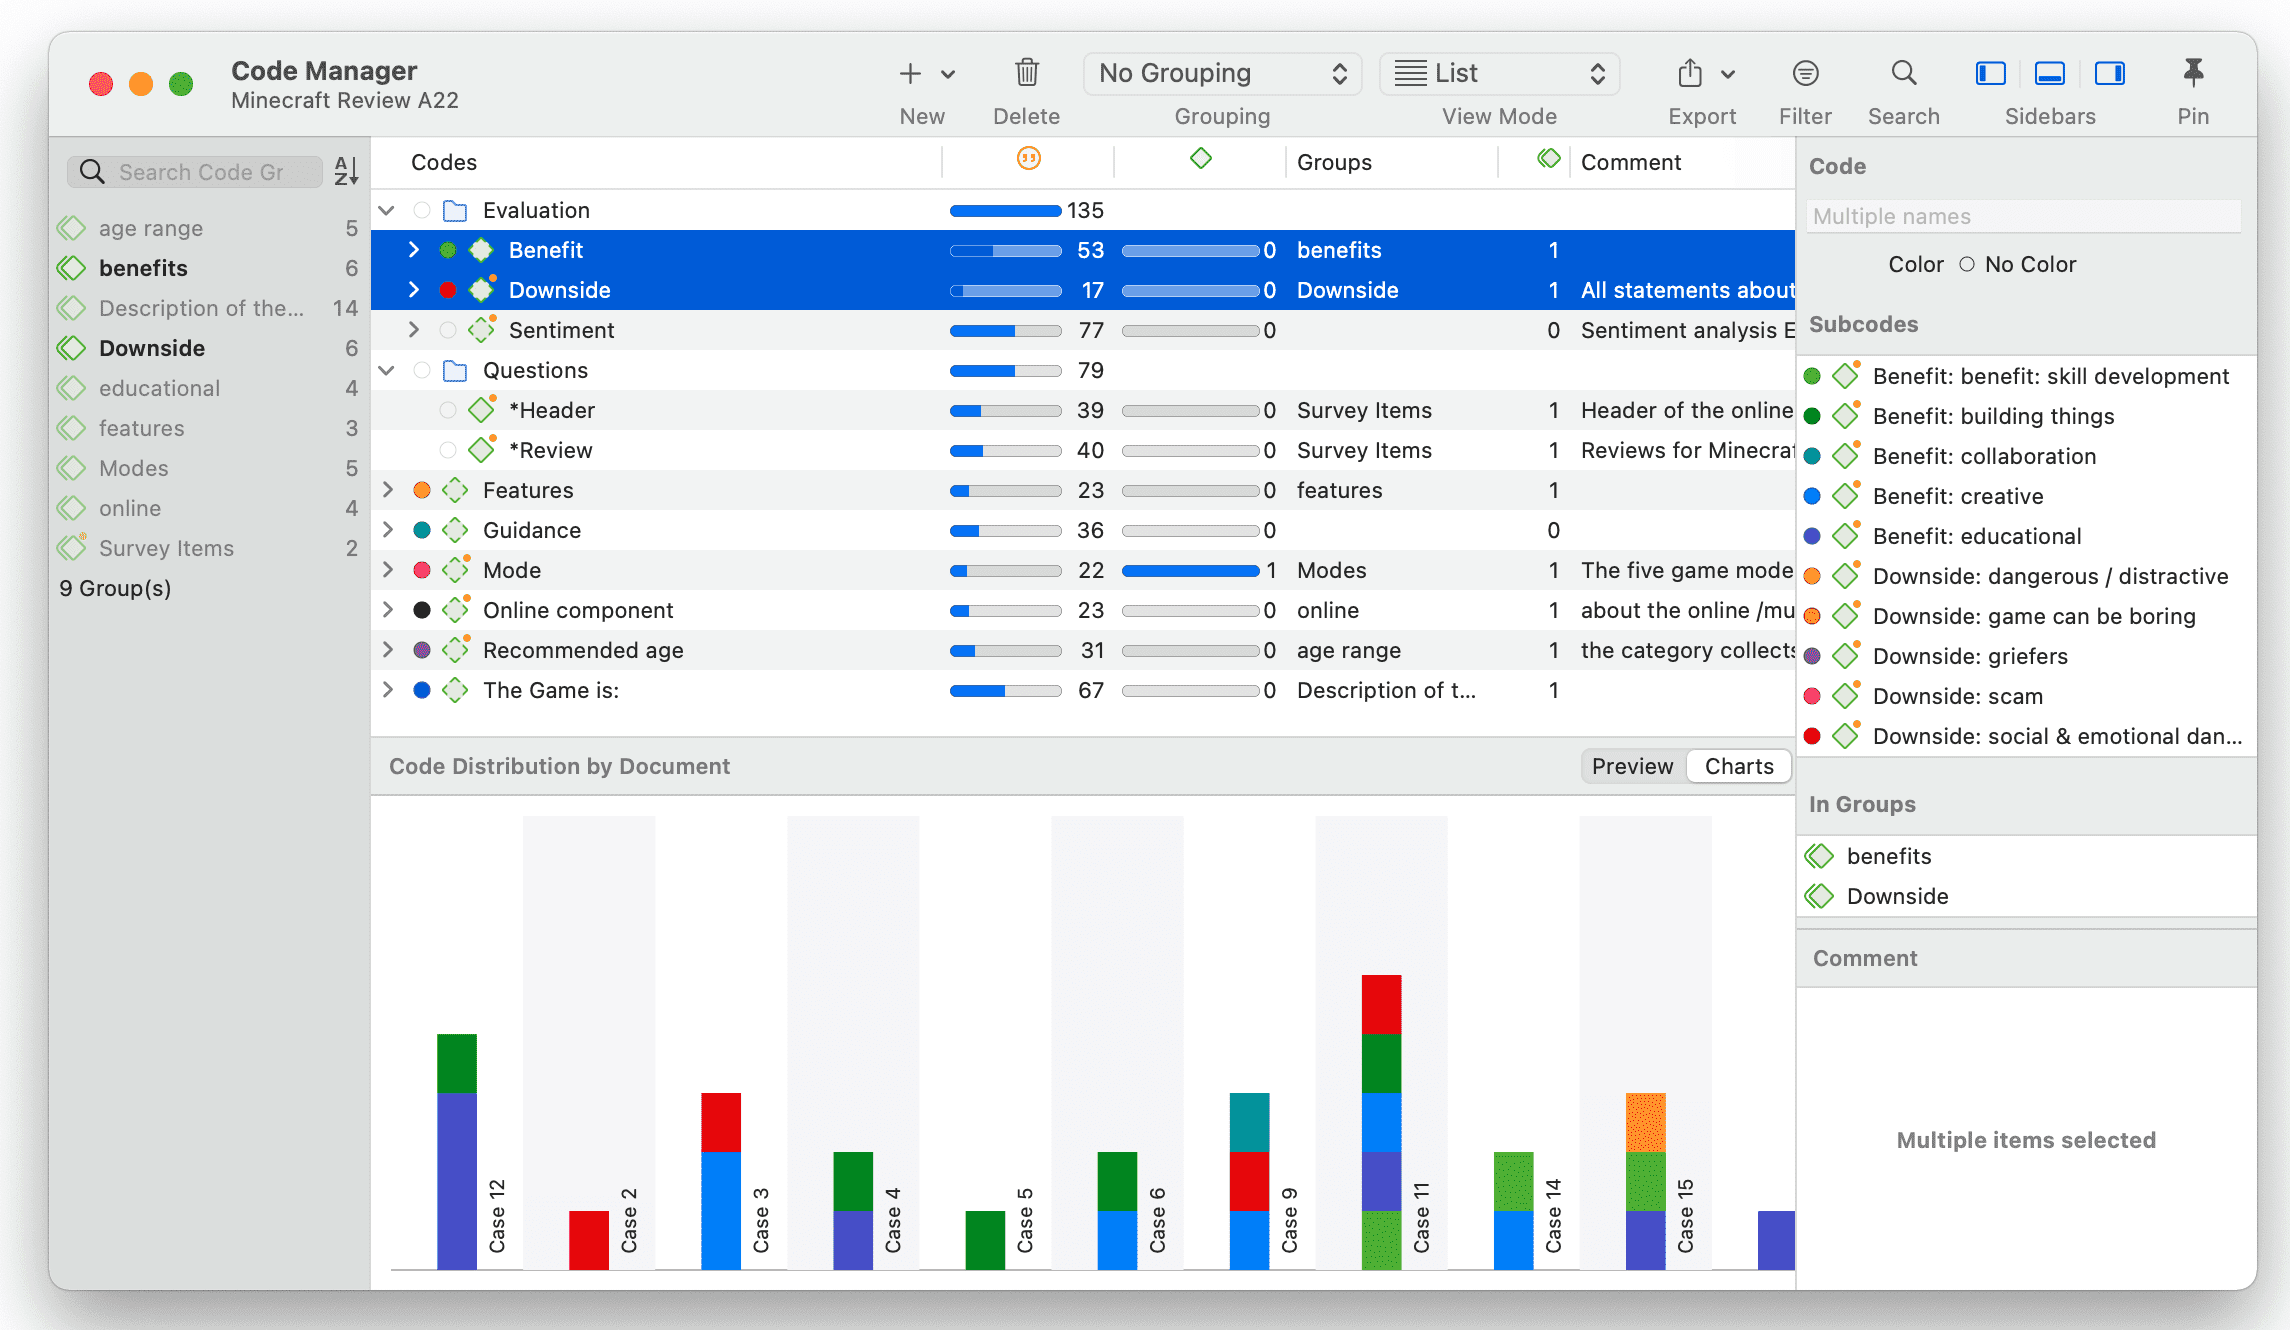Viewport: 2290px width, 1330px height.
Task: Click the code icon of the Downside row
Action: pyautogui.click(x=482, y=290)
